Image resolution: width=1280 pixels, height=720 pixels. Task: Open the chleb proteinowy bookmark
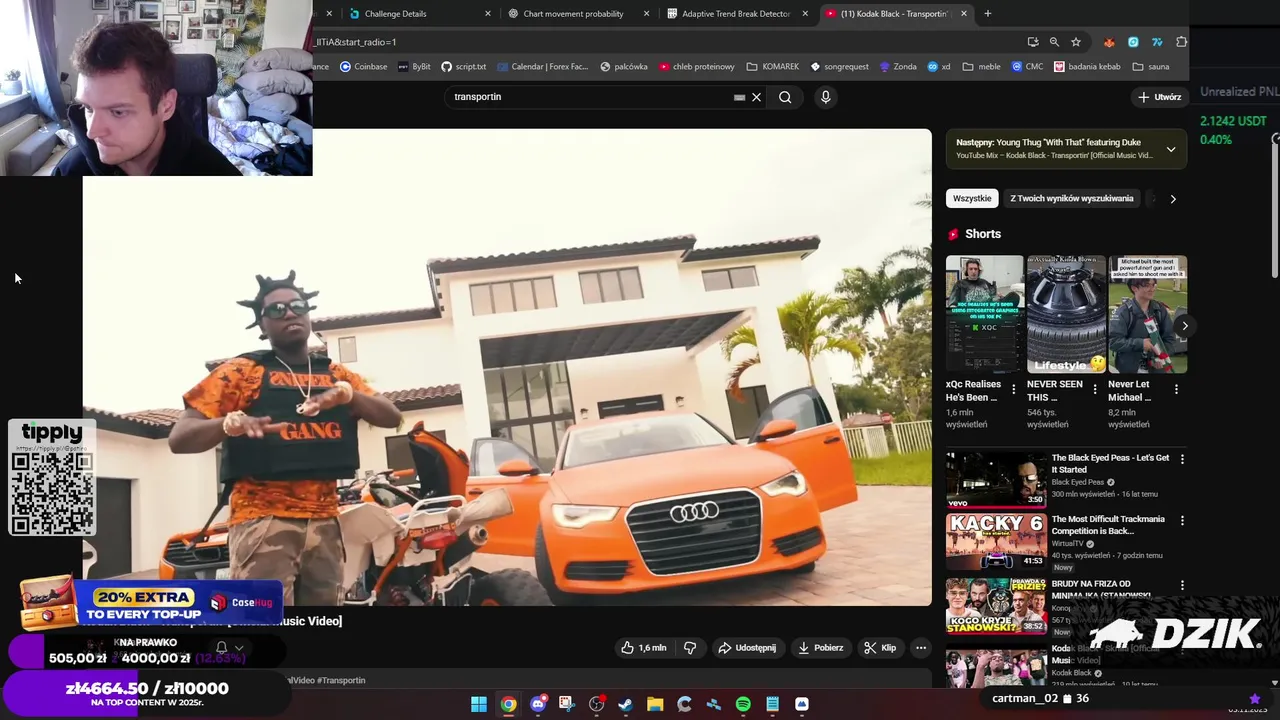pos(696,67)
